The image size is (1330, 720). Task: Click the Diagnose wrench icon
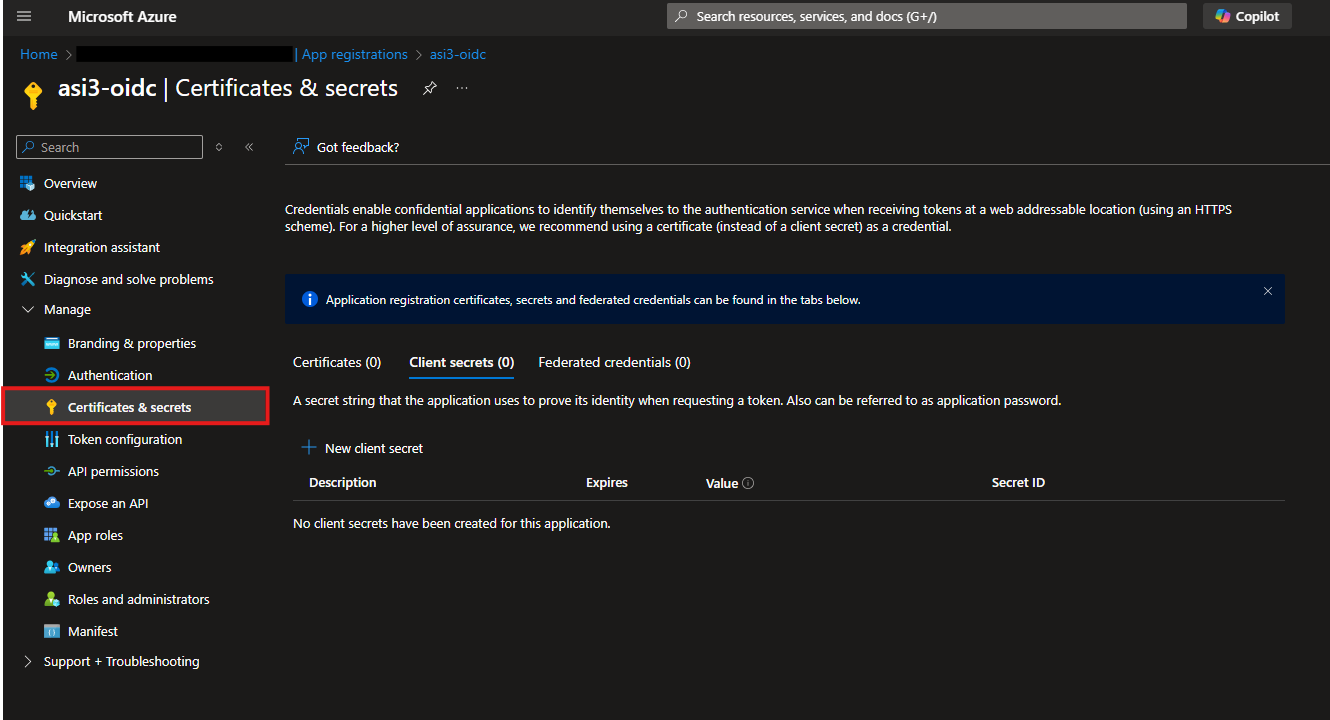(27, 279)
